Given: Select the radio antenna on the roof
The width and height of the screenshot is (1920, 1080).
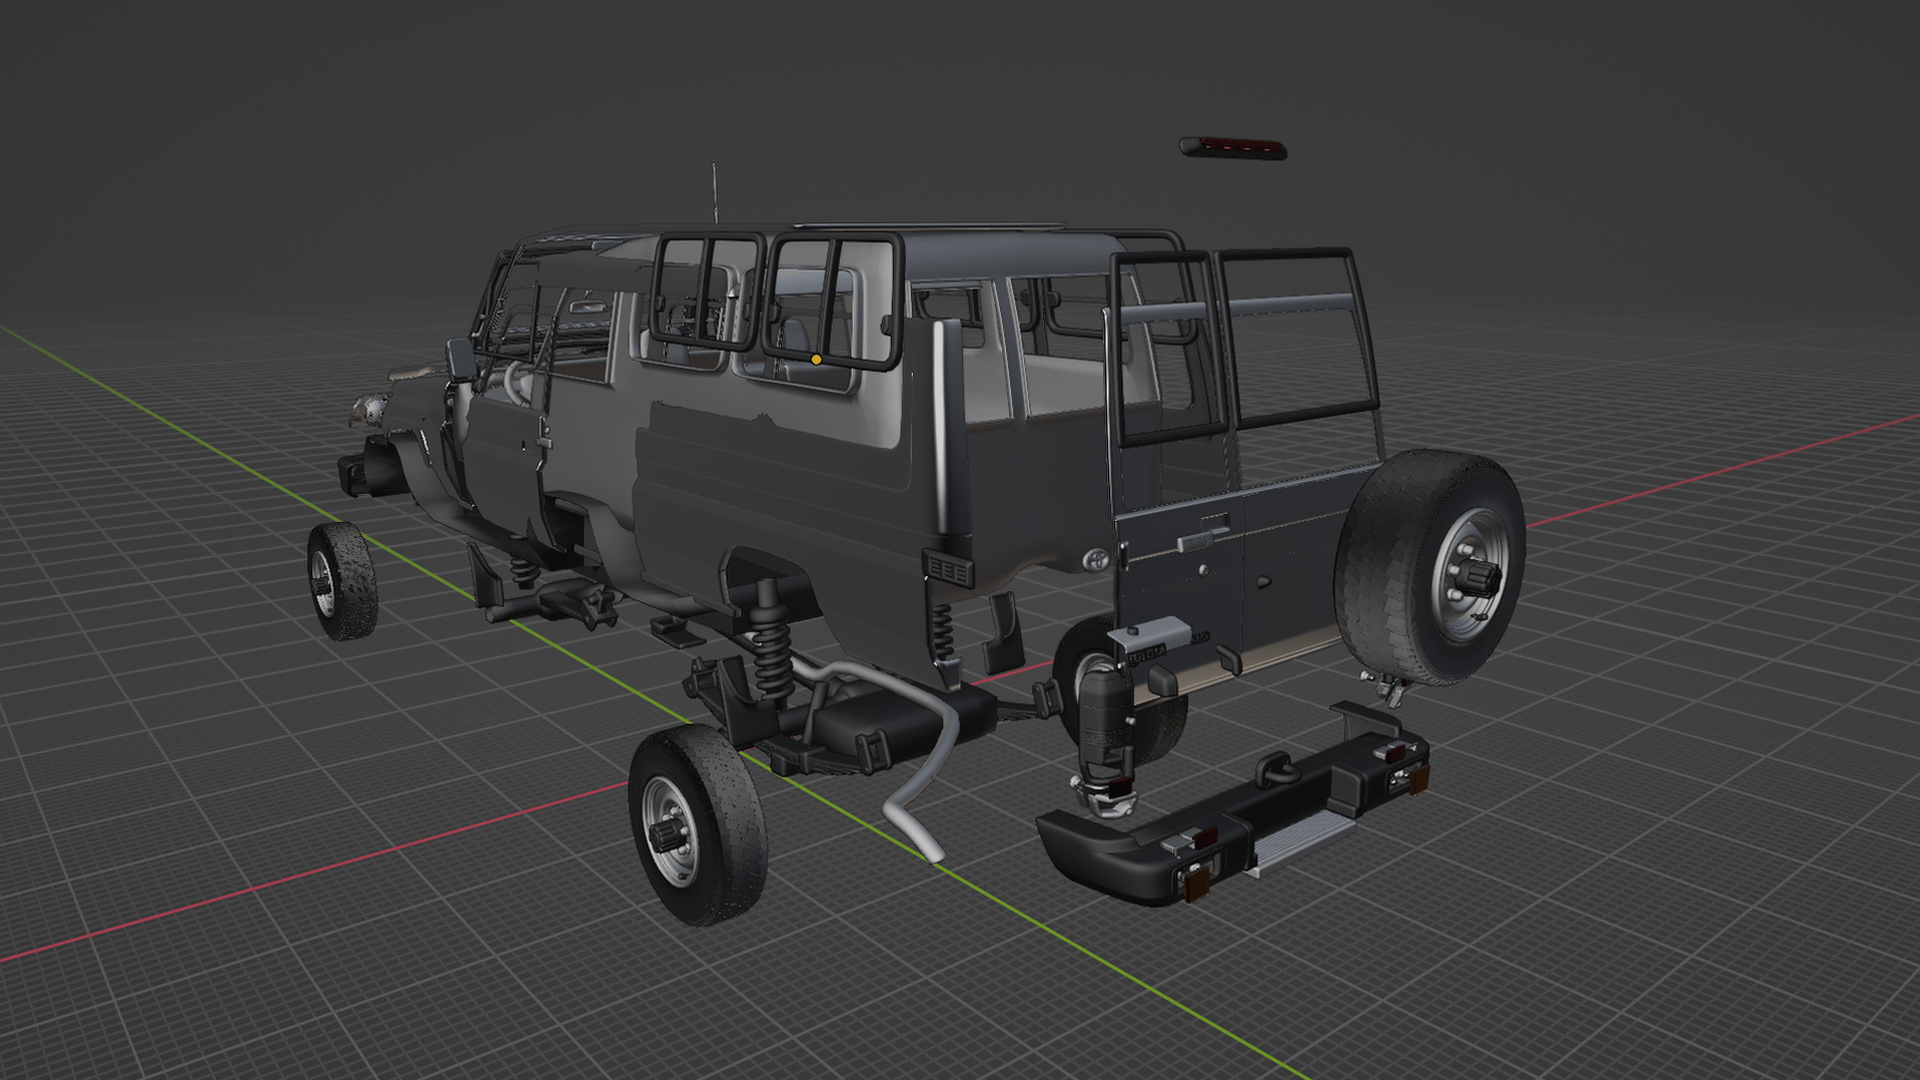Looking at the screenshot, I should (x=715, y=193).
